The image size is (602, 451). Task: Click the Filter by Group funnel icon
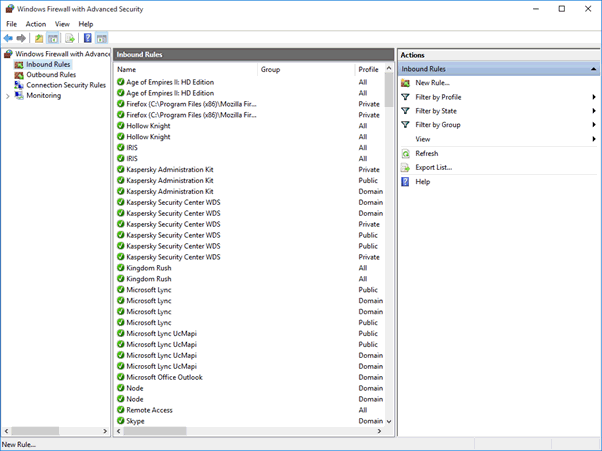click(405, 124)
